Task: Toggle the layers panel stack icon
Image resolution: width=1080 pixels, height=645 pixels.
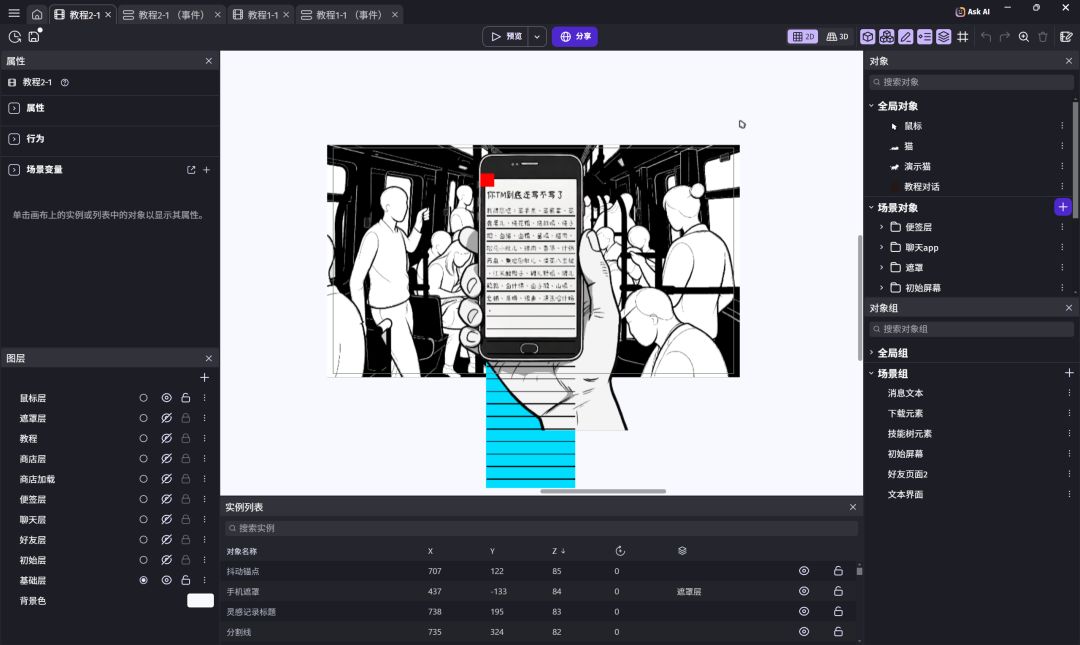Action: (944, 37)
